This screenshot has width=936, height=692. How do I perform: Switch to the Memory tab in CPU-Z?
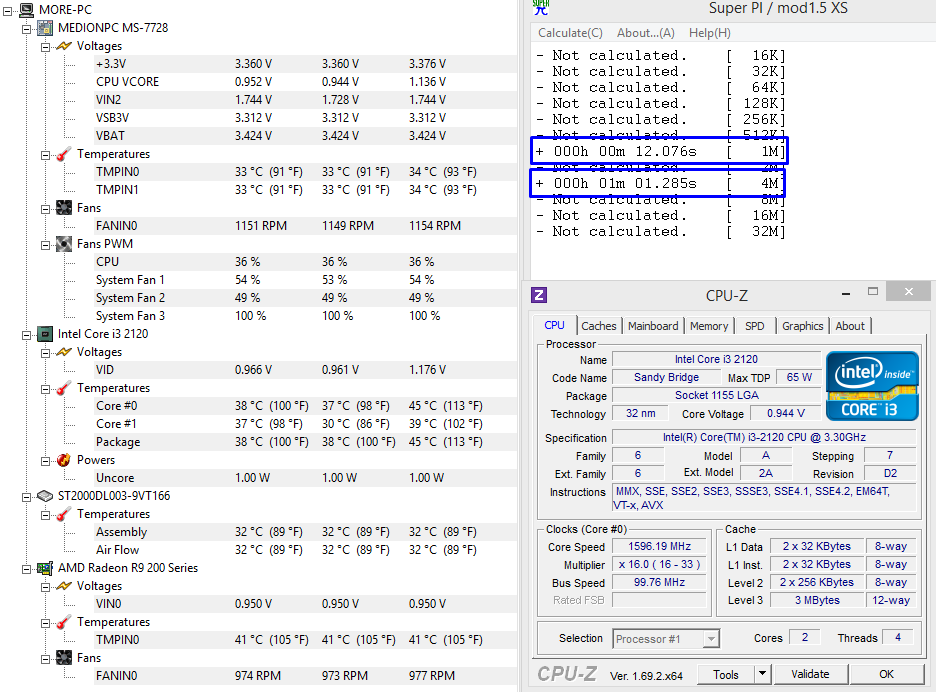click(709, 326)
